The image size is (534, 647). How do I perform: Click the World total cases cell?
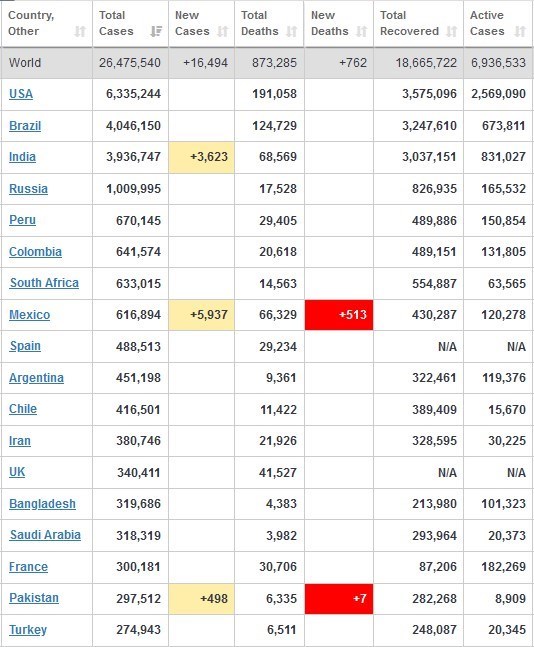130,63
